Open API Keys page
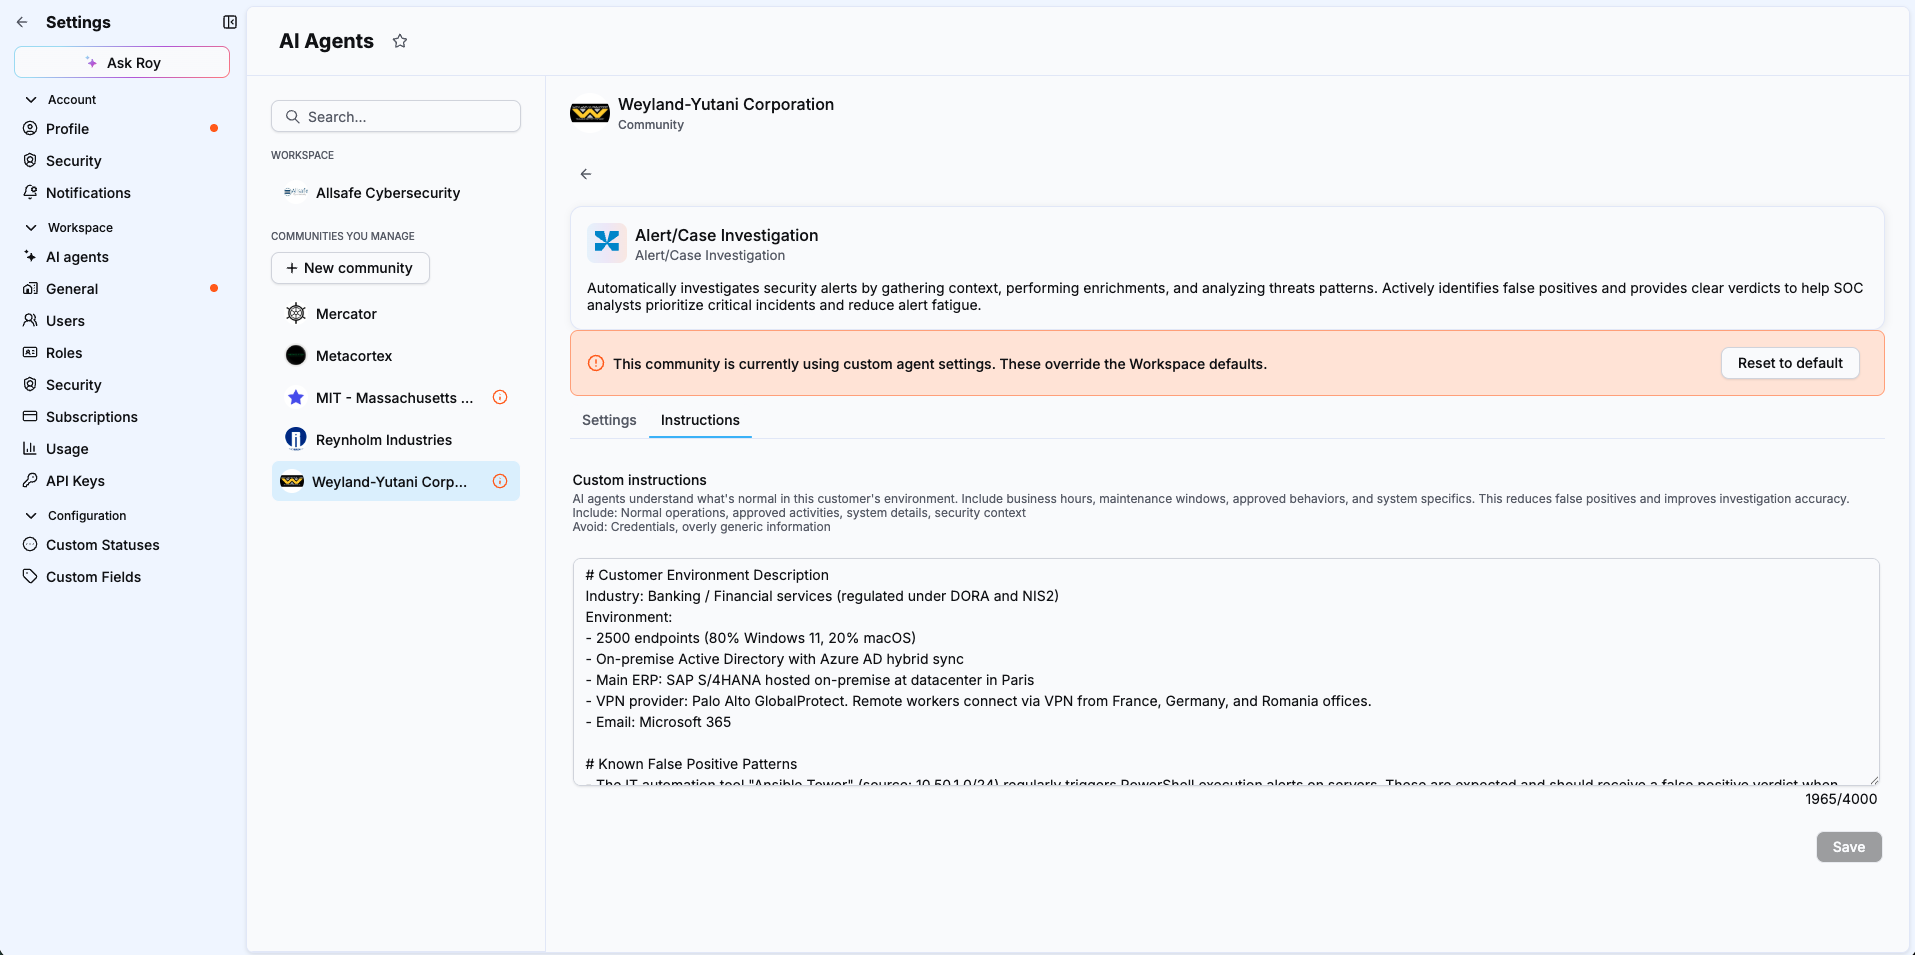The image size is (1915, 955). point(75,481)
